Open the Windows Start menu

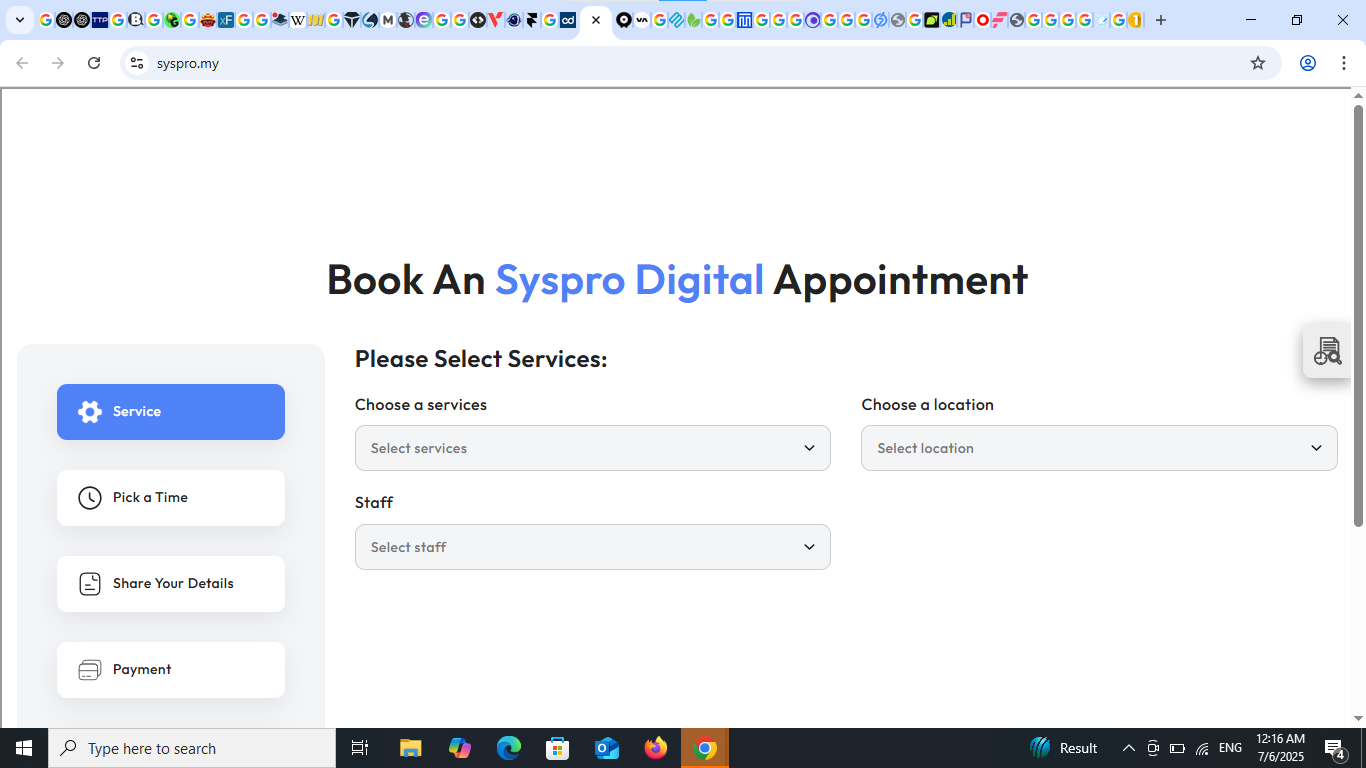coord(24,748)
